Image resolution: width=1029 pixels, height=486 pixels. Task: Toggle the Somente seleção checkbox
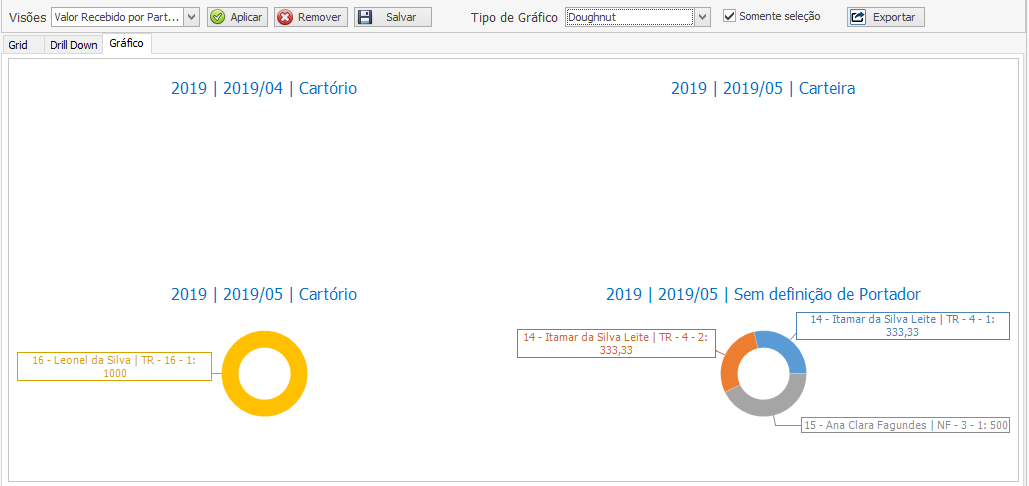pos(730,16)
